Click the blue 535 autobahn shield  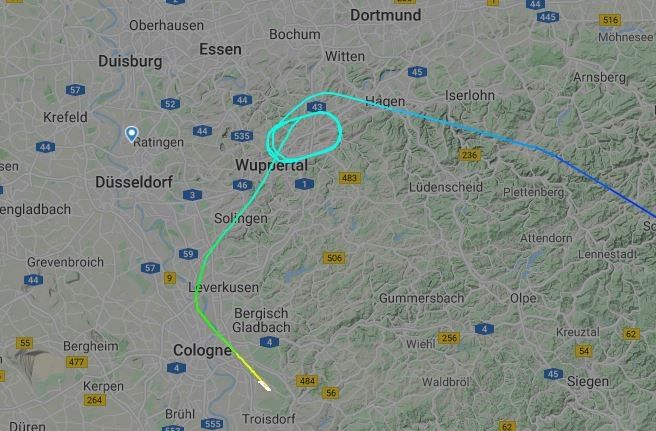(x=242, y=136)
